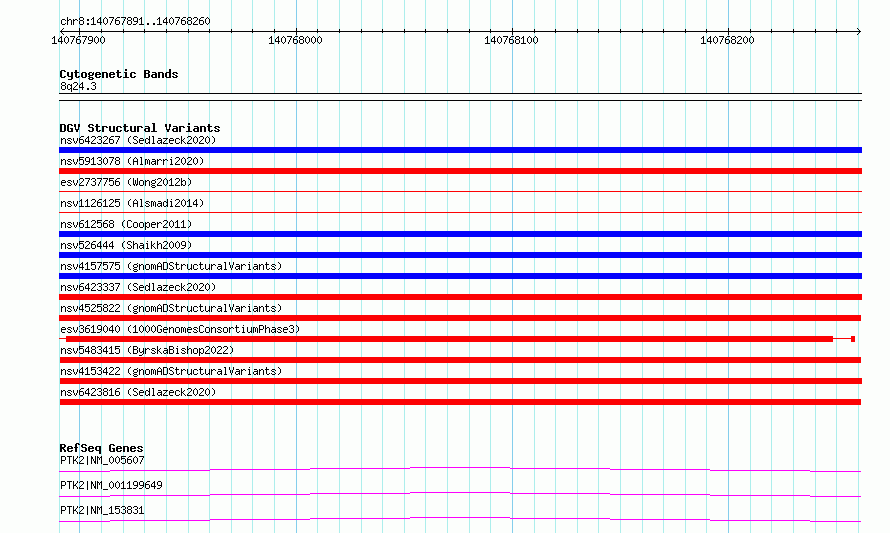Click ruler position 140768000
Screen dimensions: 890x533
[x=295, y=40]
